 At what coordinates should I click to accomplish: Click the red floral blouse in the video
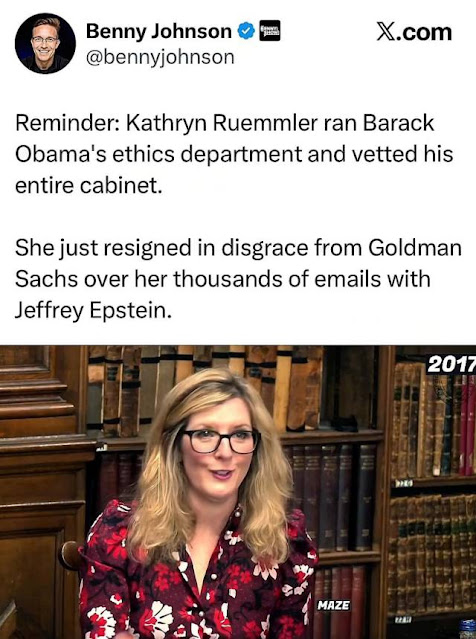click(196, 579)
